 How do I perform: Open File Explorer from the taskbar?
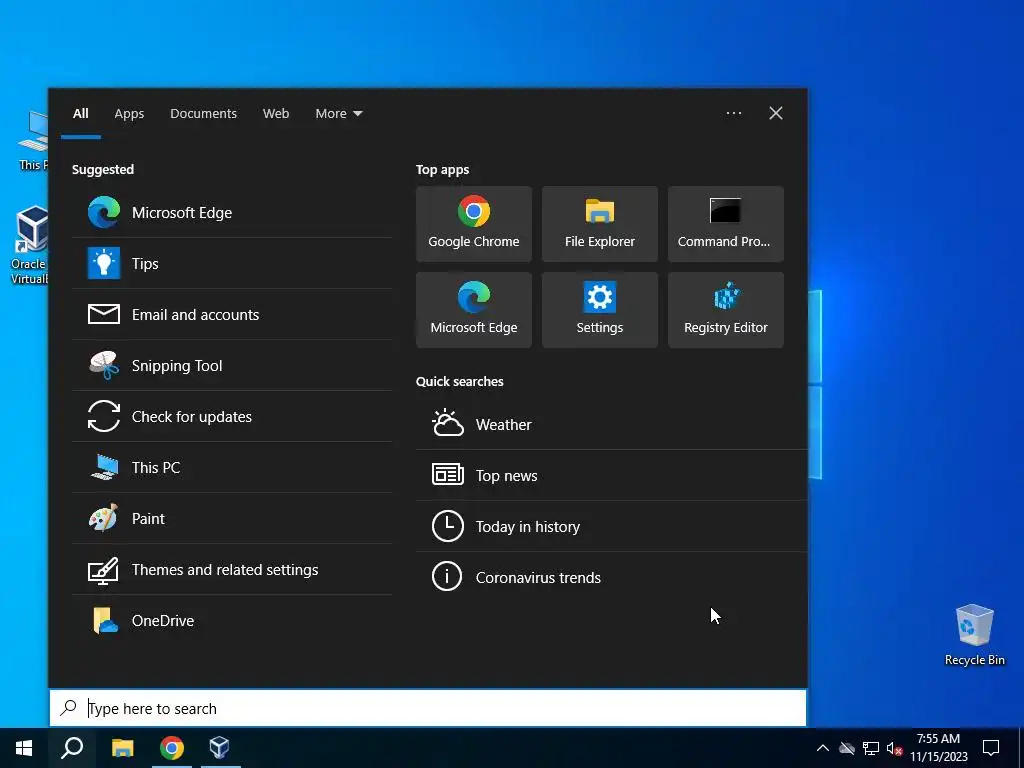(122, 748)
